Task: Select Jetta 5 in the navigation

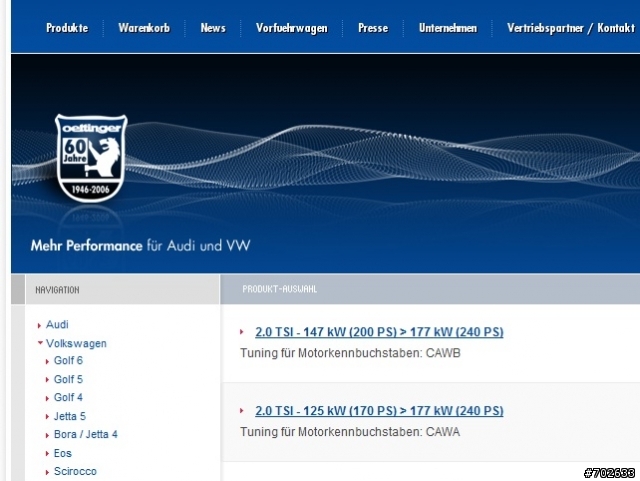Action: pyautogui.click(x=70, y=416)
